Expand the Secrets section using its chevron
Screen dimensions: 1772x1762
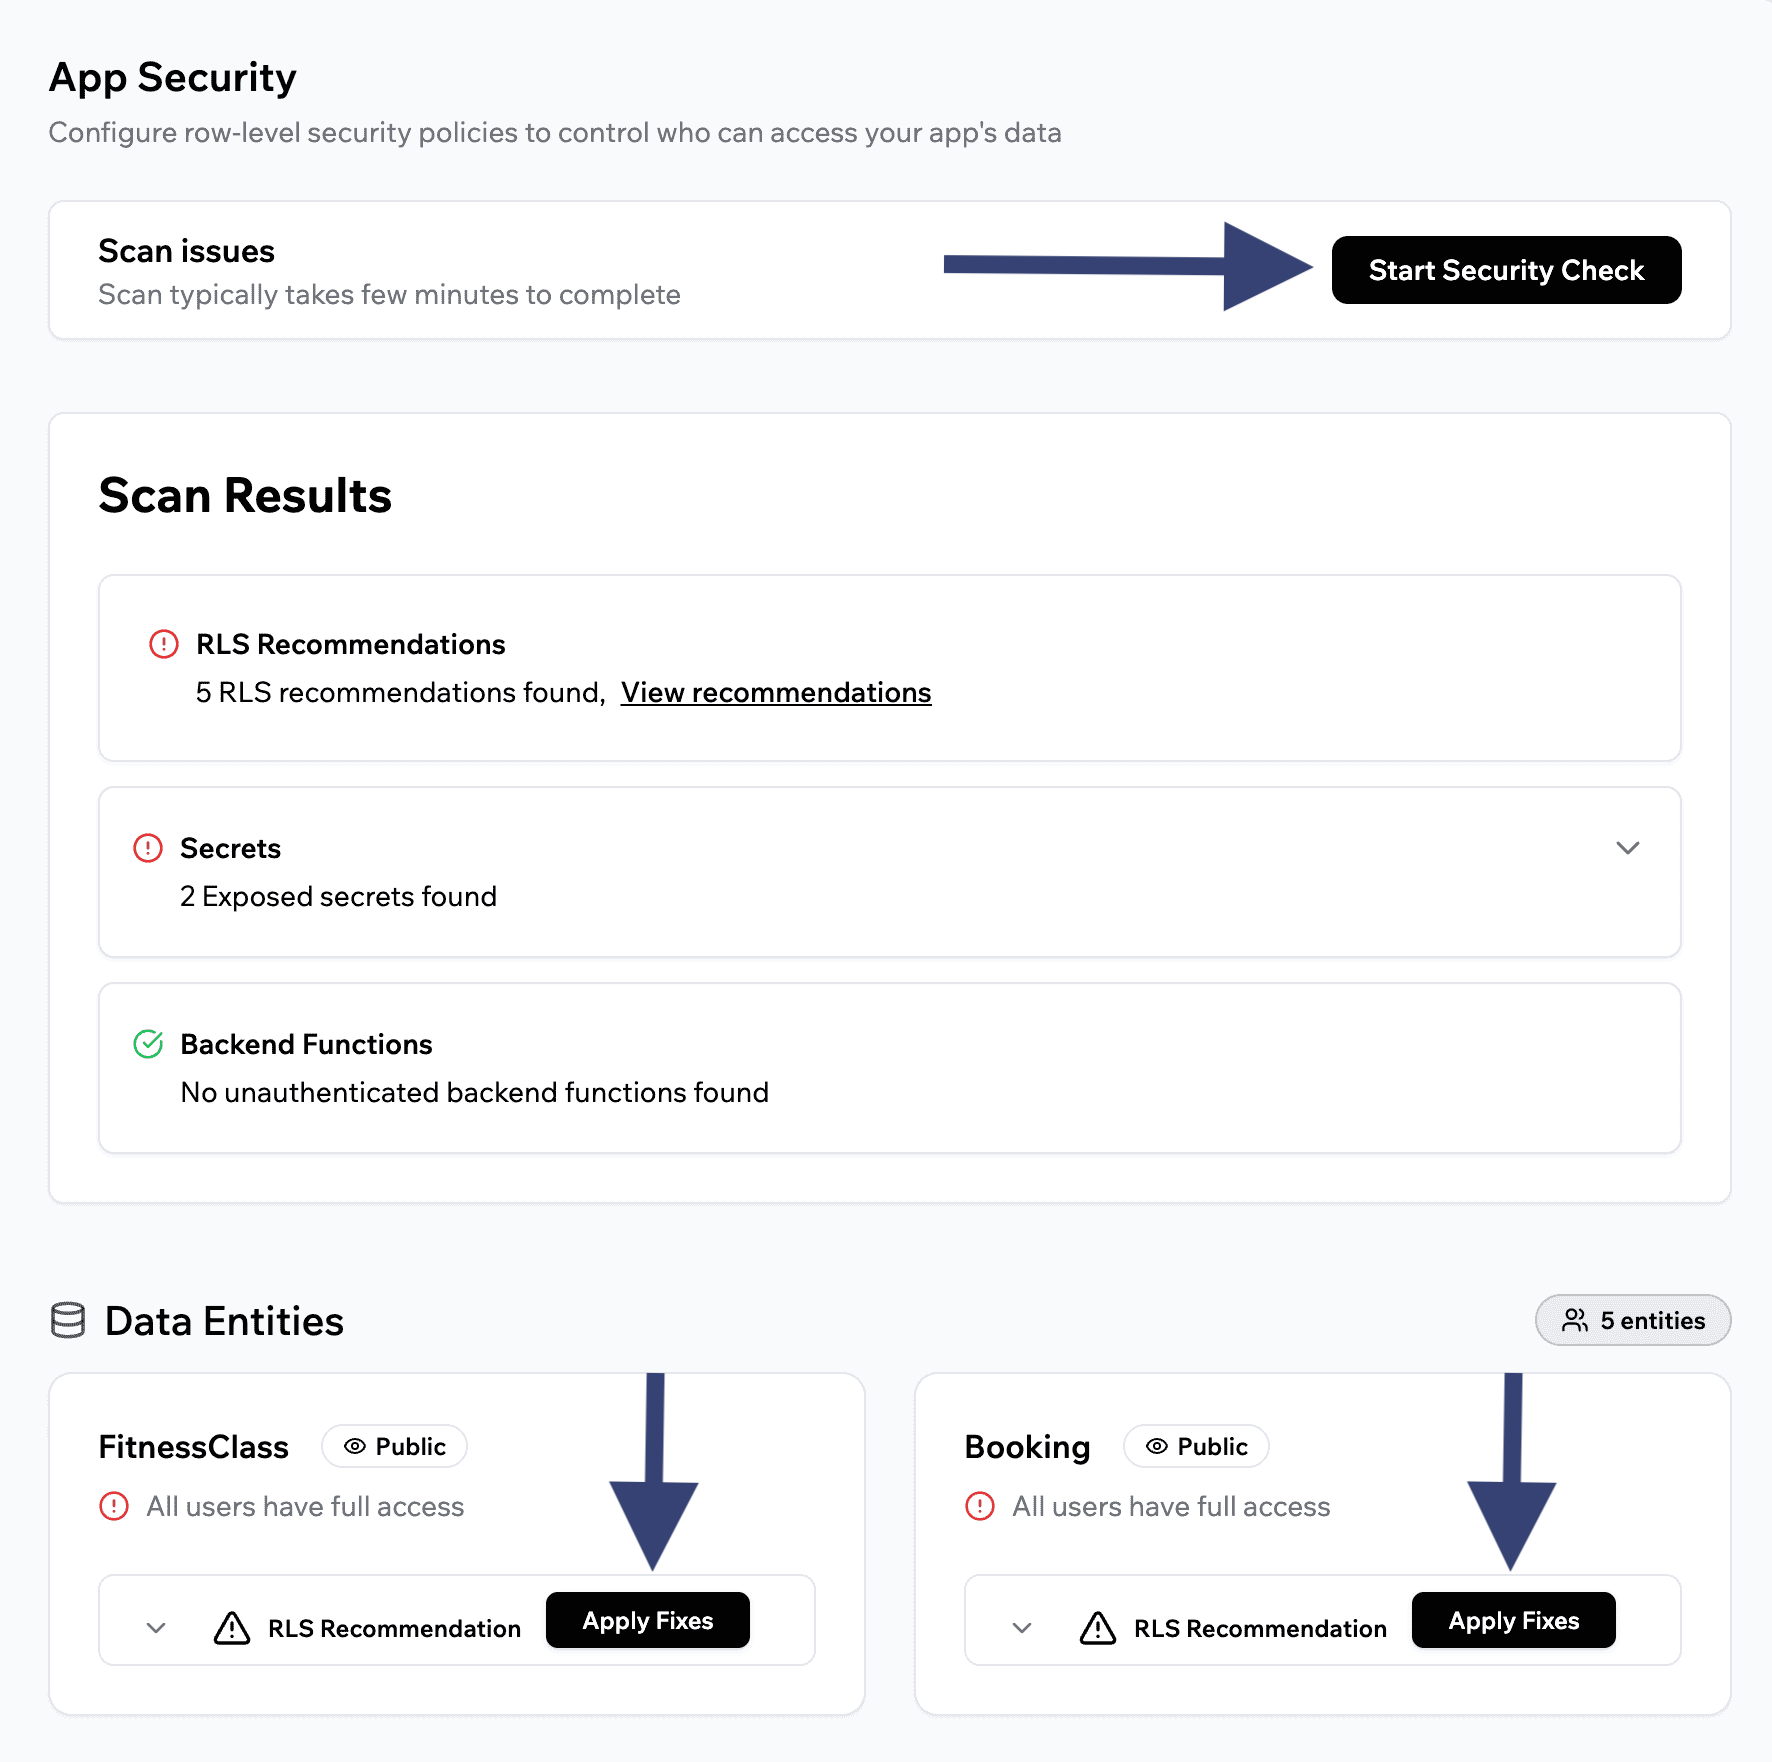(x=1628, y=847)
